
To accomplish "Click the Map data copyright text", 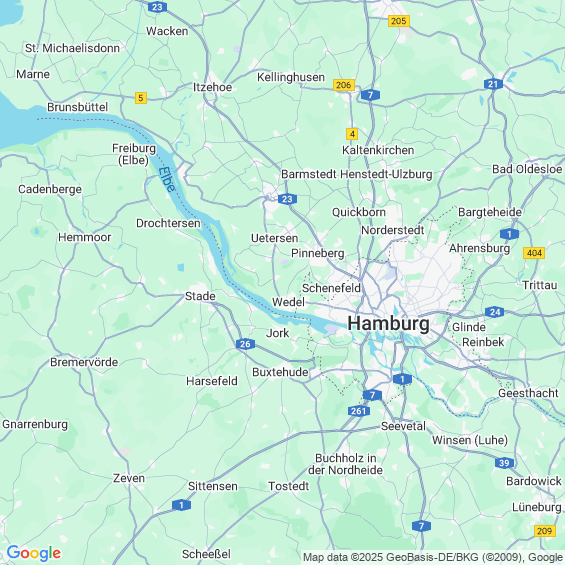I will tap(433, 557).
